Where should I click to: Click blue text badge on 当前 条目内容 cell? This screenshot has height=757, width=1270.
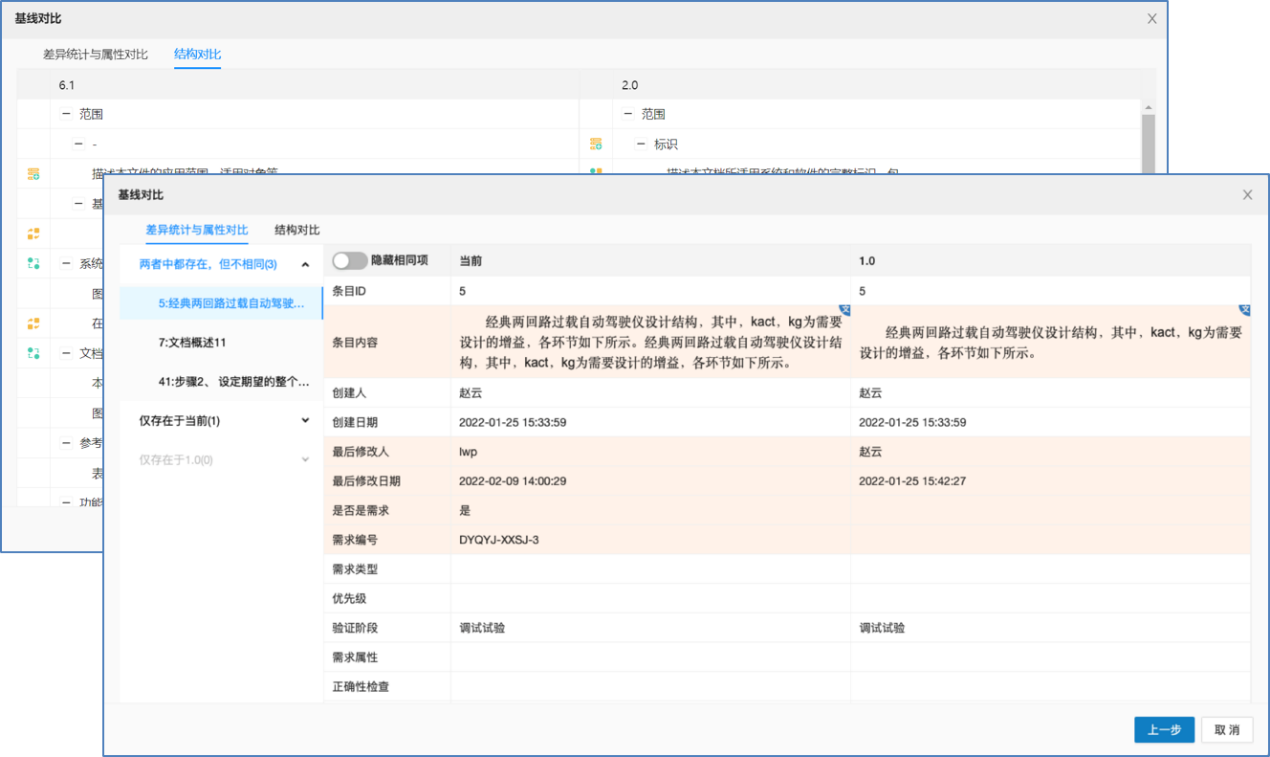point(843,310)
